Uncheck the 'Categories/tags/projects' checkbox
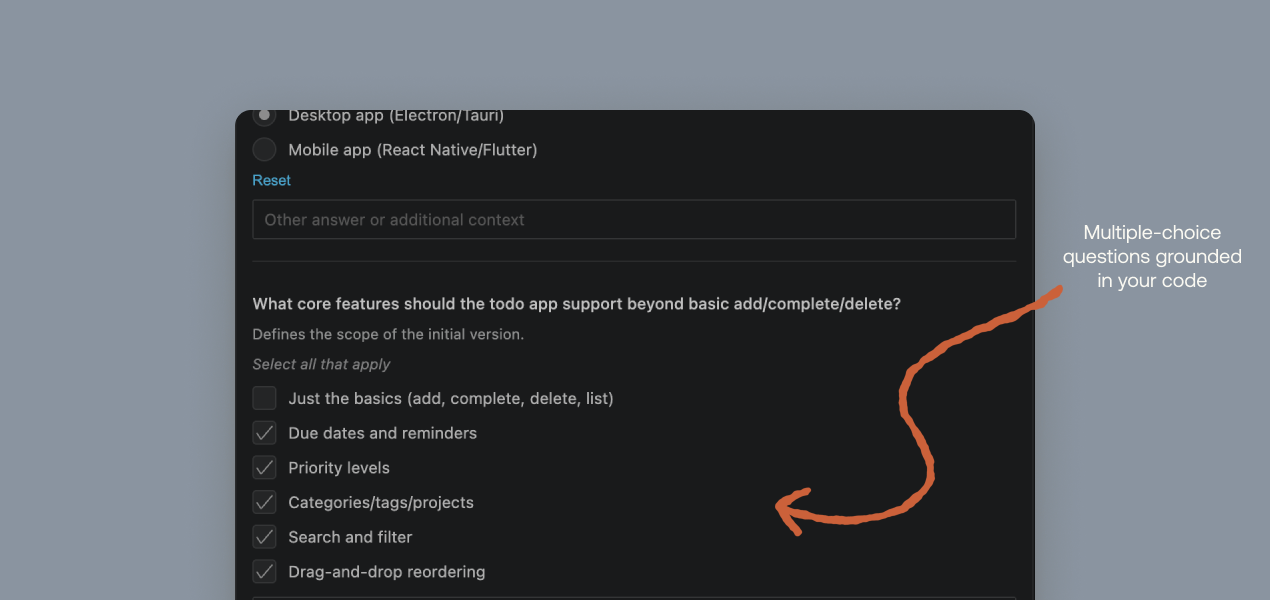Viewport: 1270px width, 600px height. coord(264,502)
